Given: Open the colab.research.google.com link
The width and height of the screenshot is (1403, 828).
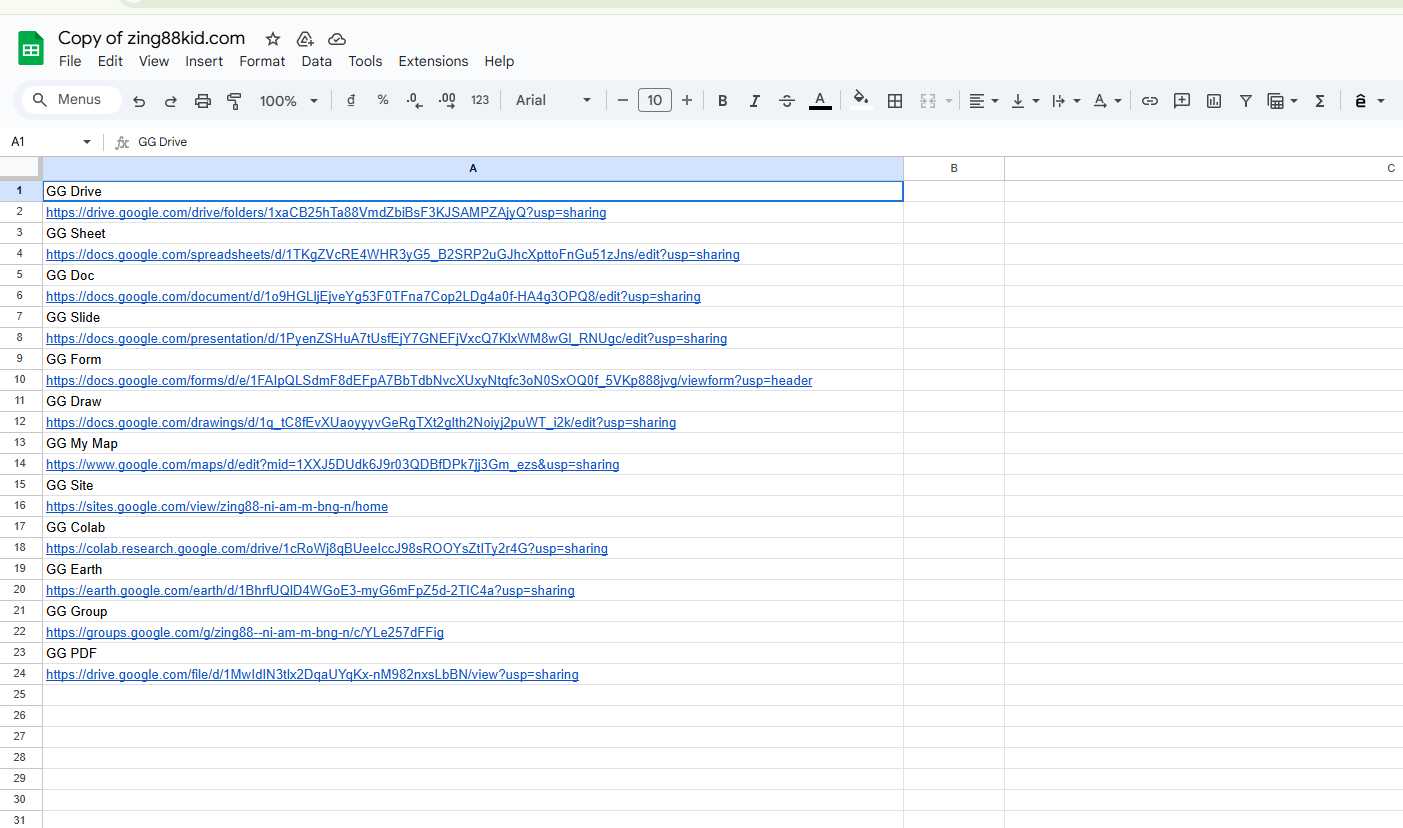Looking at the screenshot, I should point(327,548).
